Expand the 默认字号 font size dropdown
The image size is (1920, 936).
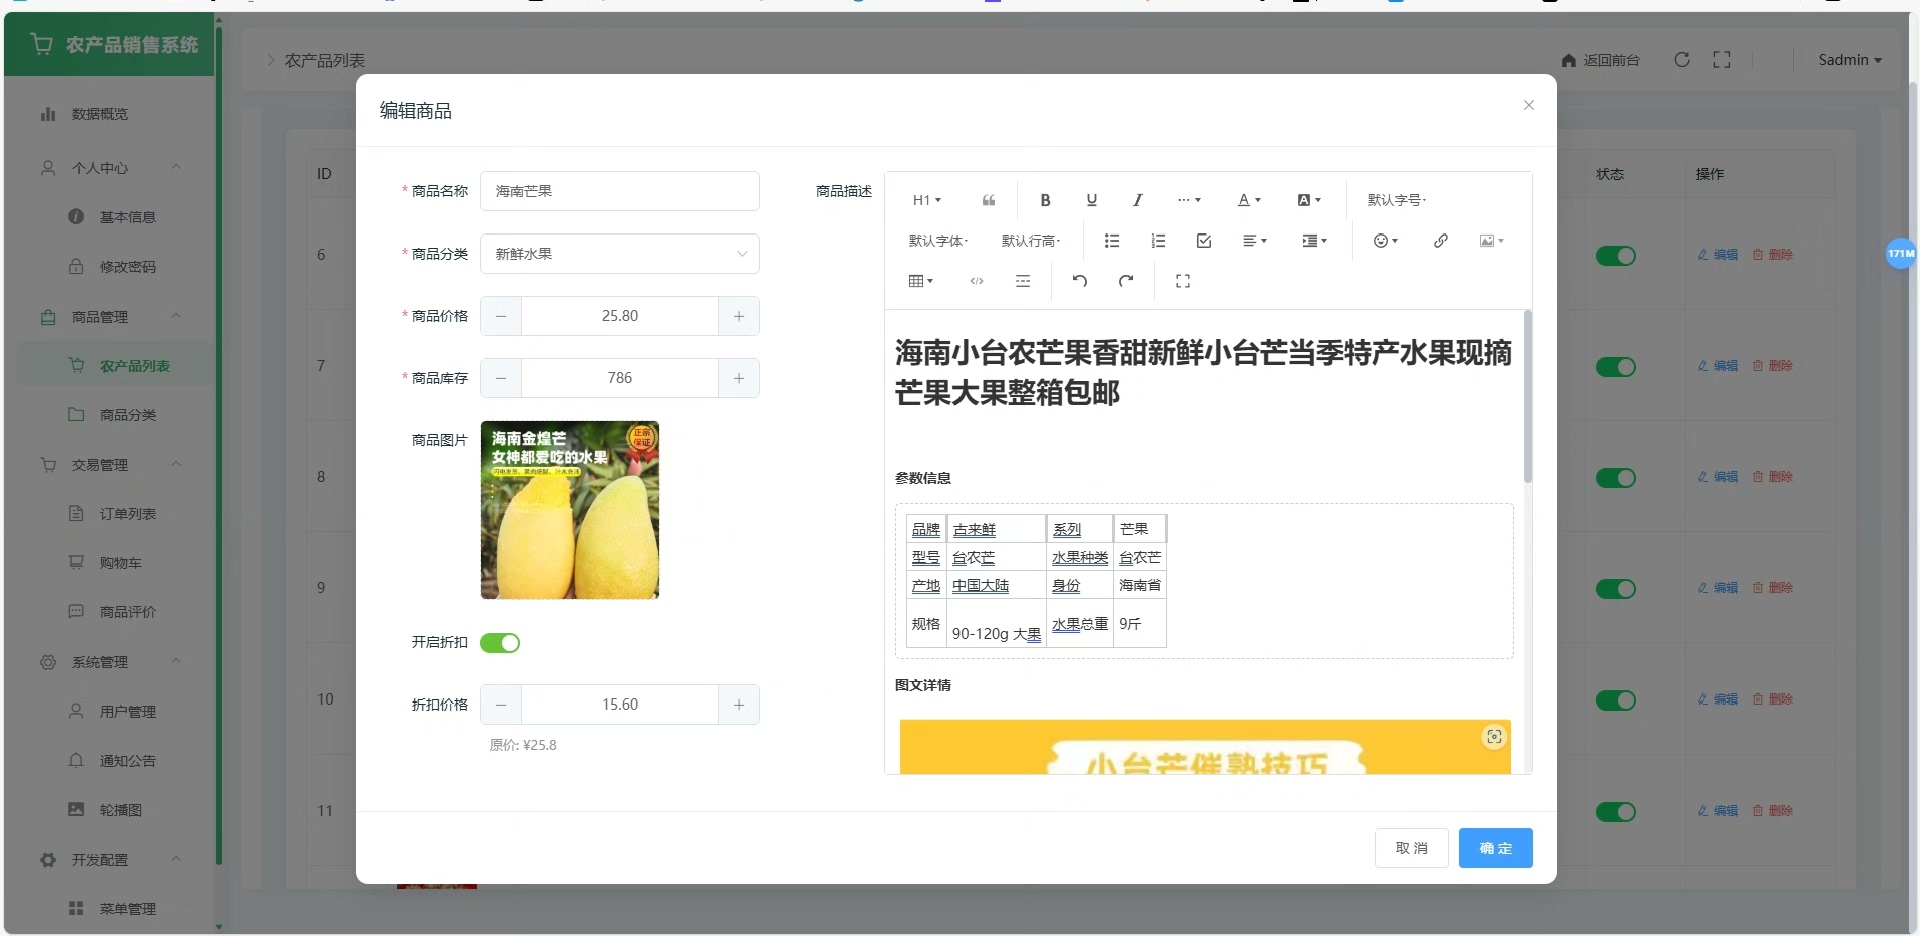tap(1396, 200)
